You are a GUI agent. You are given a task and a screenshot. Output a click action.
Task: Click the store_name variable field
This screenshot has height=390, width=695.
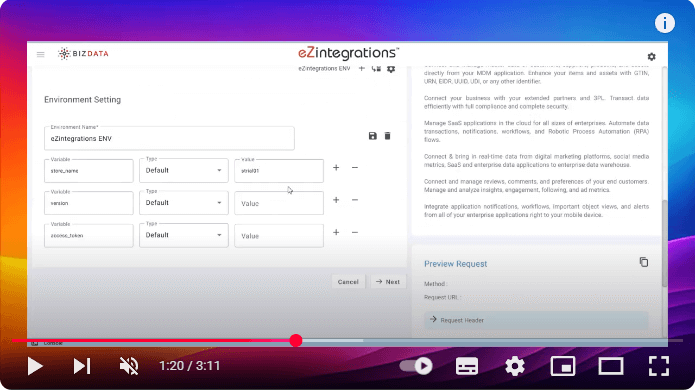[x=89, y=171]
